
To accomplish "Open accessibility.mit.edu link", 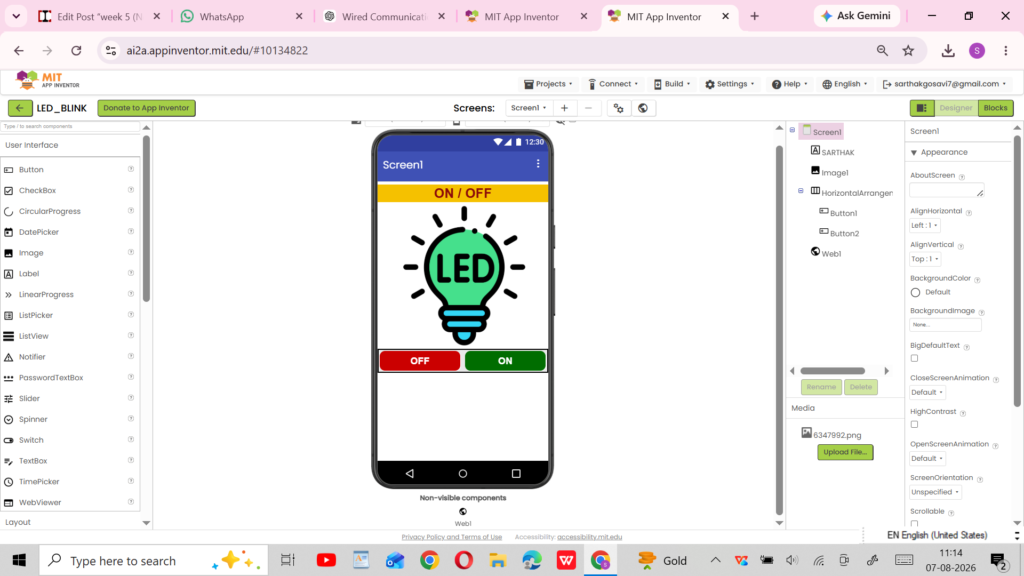I will pos(589,537).
